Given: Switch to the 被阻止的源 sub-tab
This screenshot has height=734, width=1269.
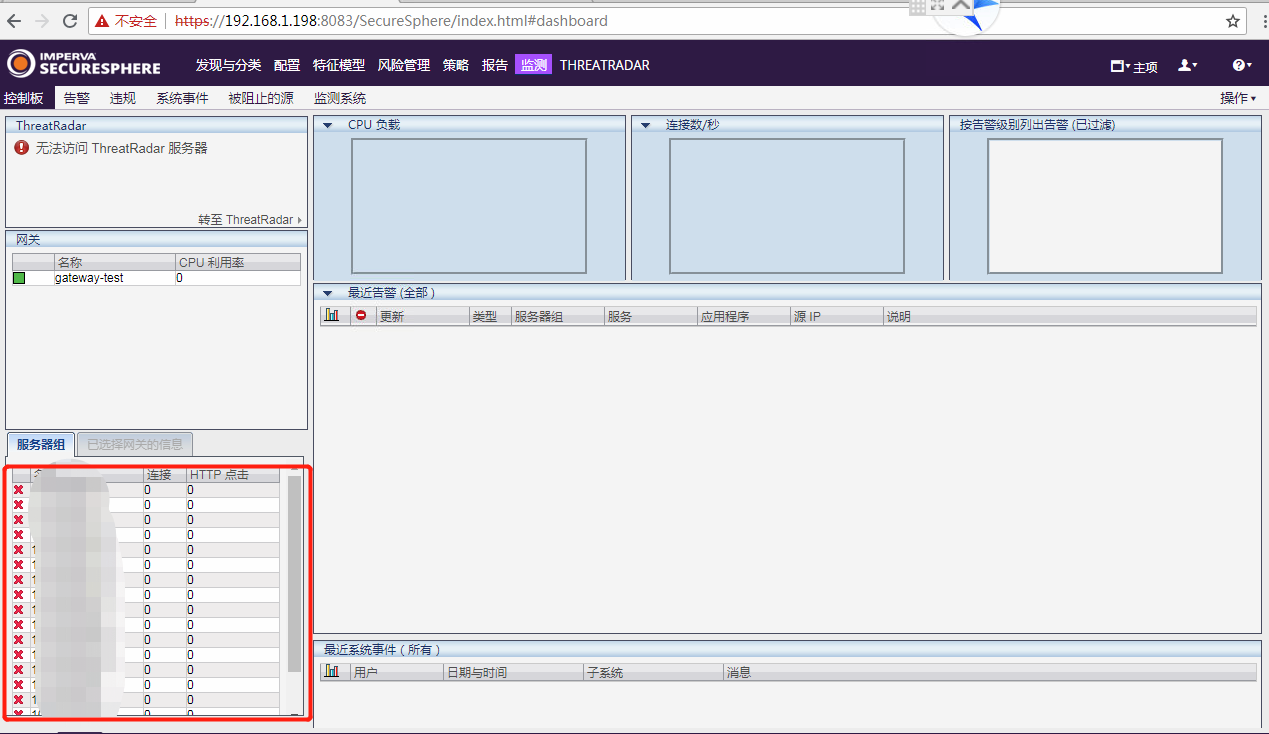Looking at the screenshot, I should 261,98.
